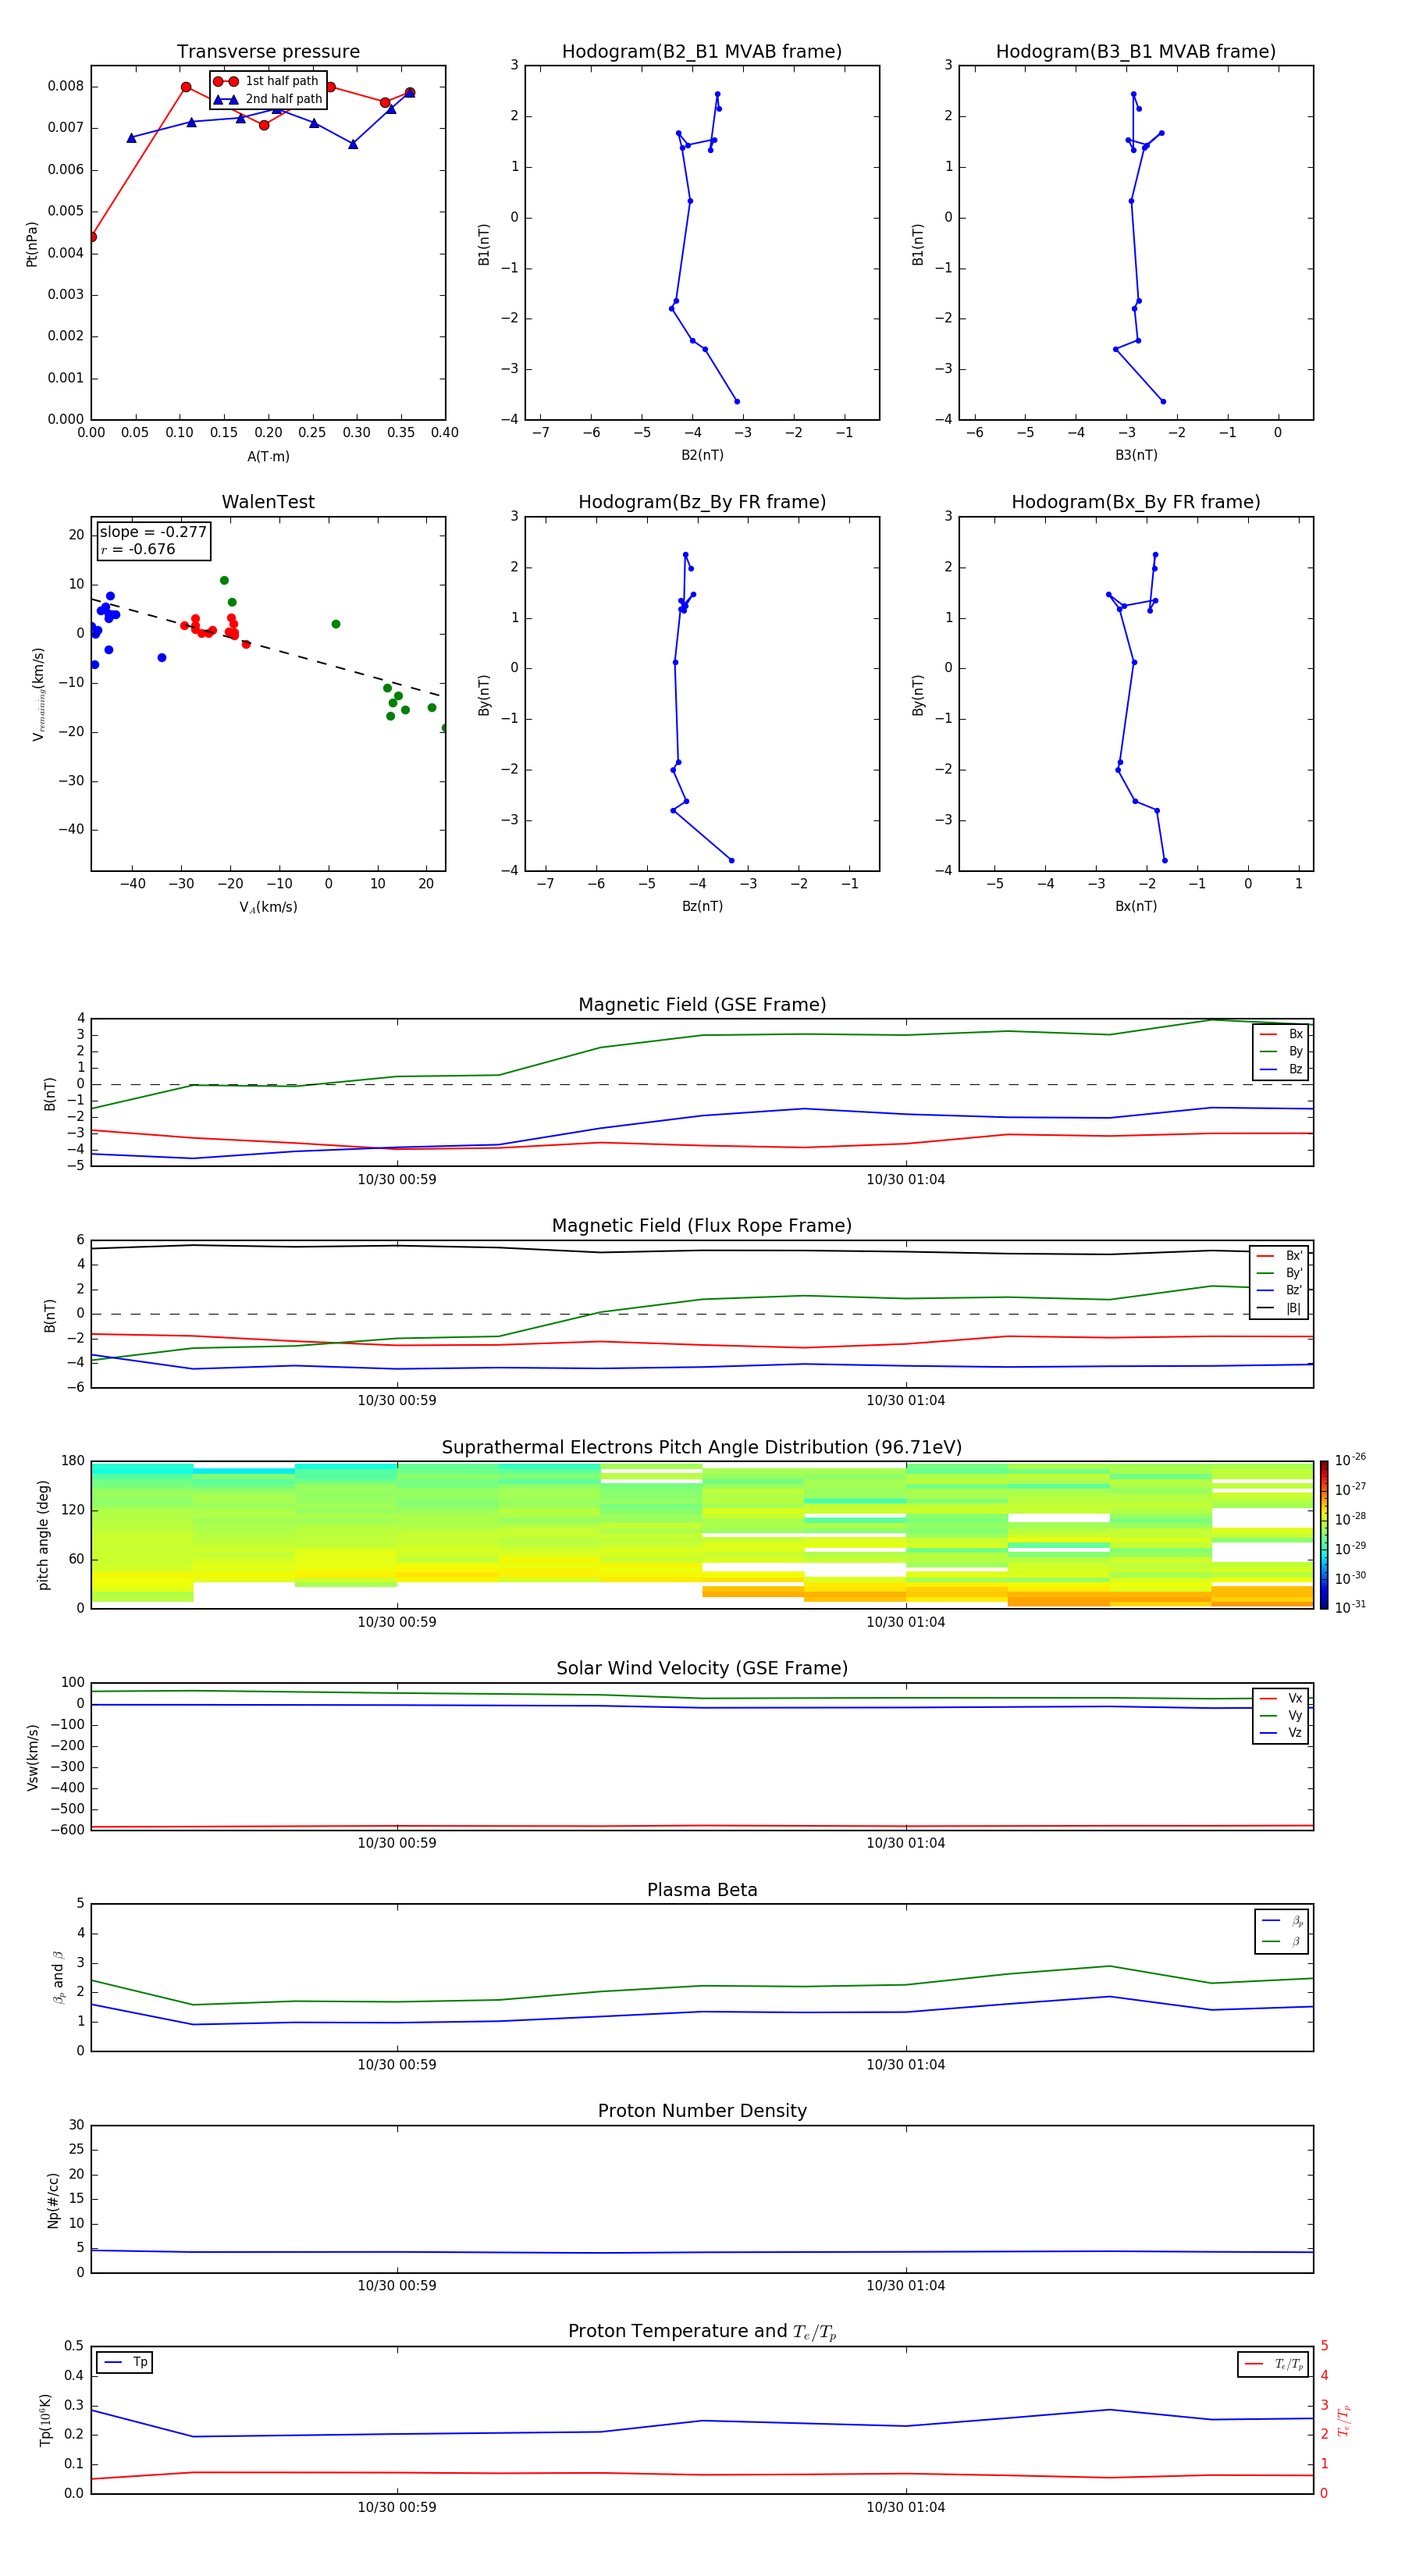Image resolution: width=1405 pixels, height=2576 pixels.
Task: Click the 'Transverse pressure' plot title
Action: coord(268,52)
